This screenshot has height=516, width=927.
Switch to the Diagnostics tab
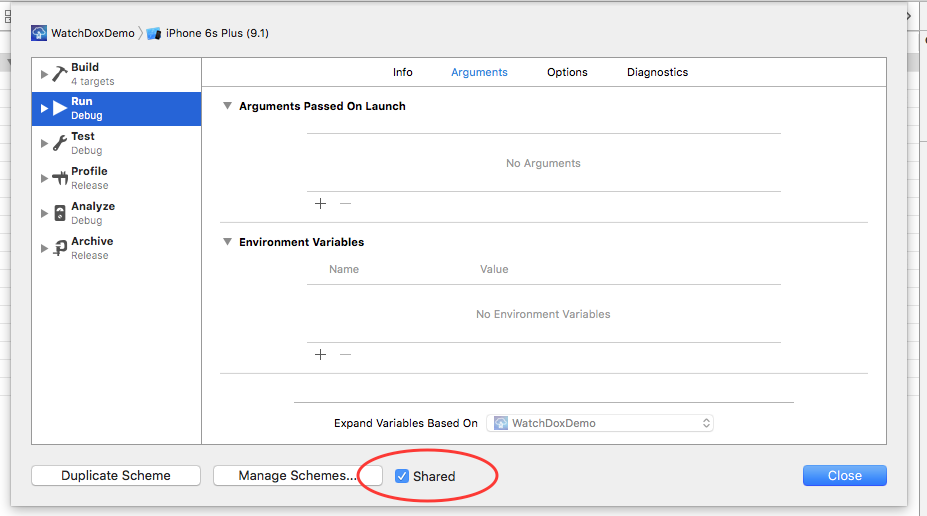[x=657, y=72]
